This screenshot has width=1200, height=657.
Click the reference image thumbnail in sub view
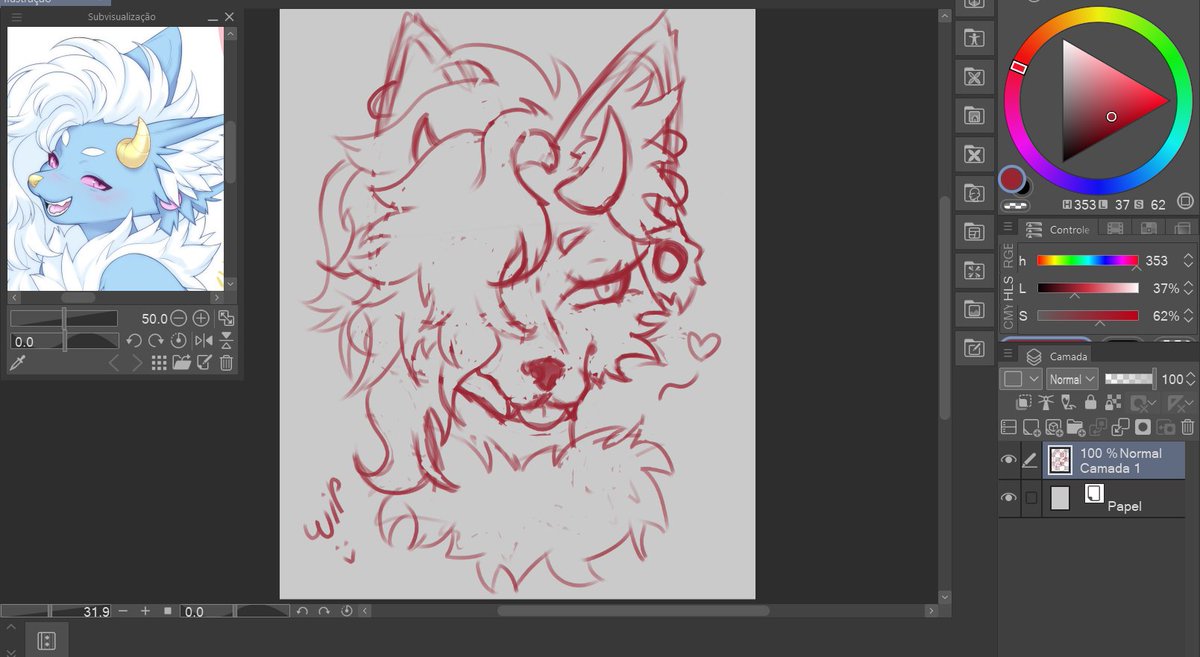pos(115,158)
